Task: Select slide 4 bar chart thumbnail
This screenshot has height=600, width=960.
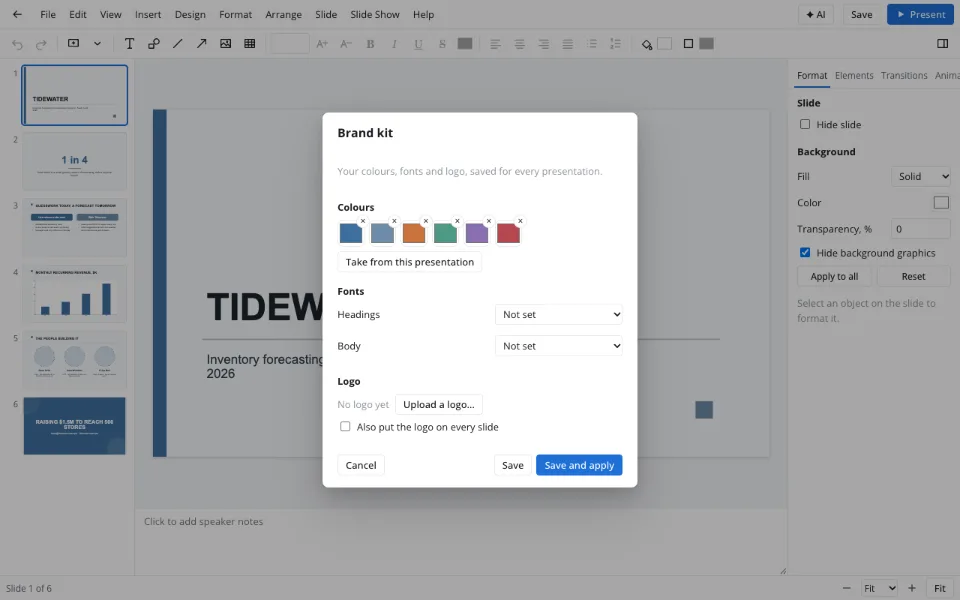Action: (75, 294)
